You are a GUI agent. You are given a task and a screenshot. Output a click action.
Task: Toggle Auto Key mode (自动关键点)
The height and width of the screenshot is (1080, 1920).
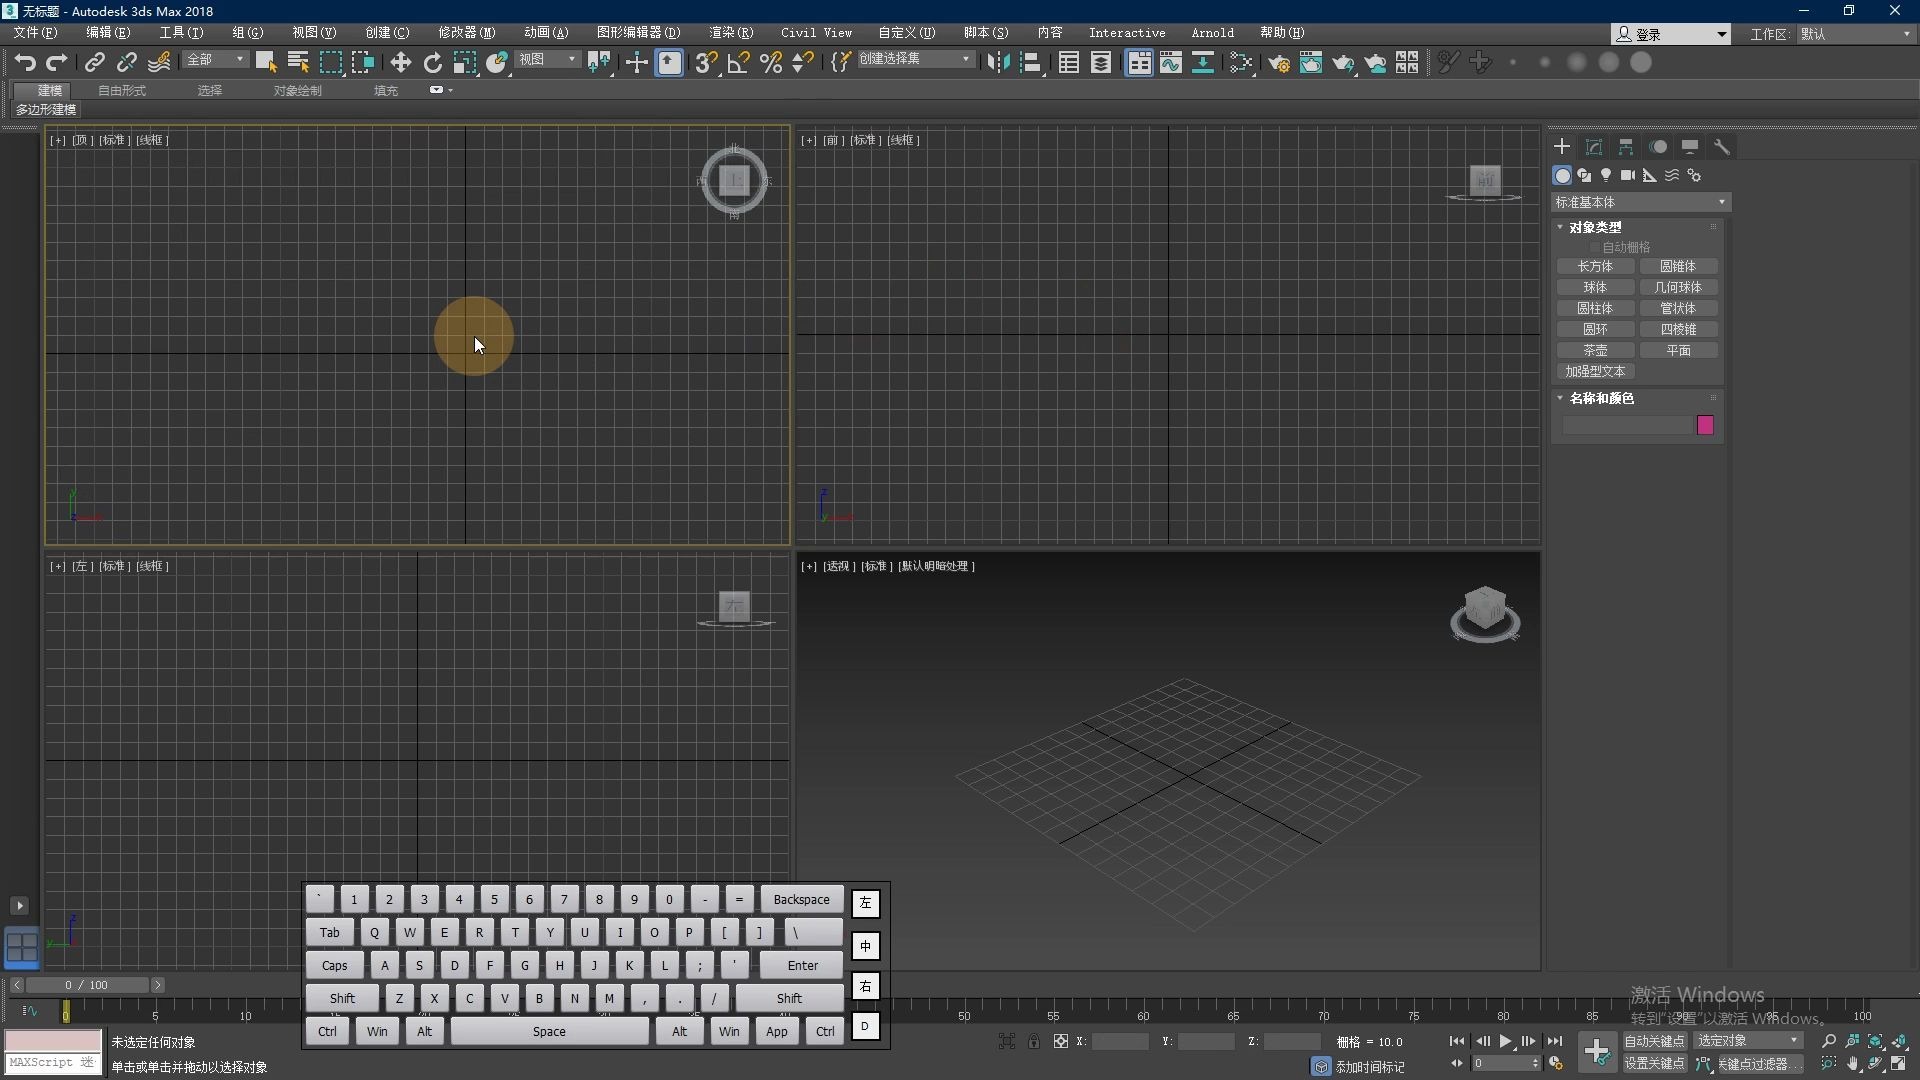point(1654,1041)
